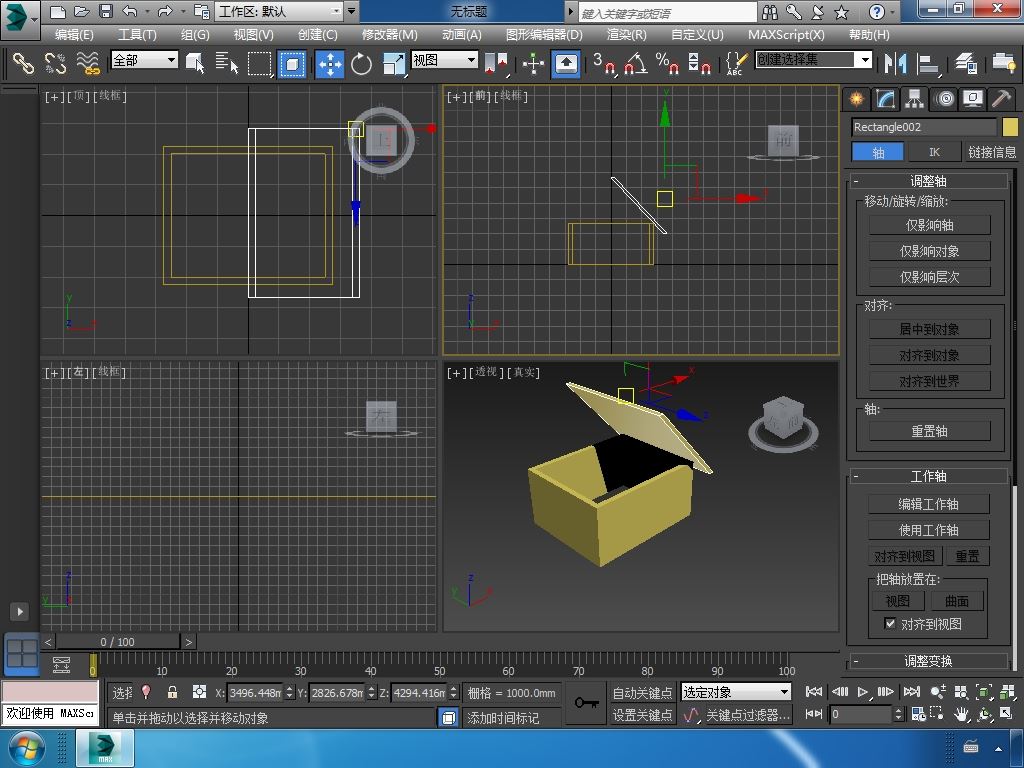Click the Edit Named Selection Sets icon

[x=735, y=63]
